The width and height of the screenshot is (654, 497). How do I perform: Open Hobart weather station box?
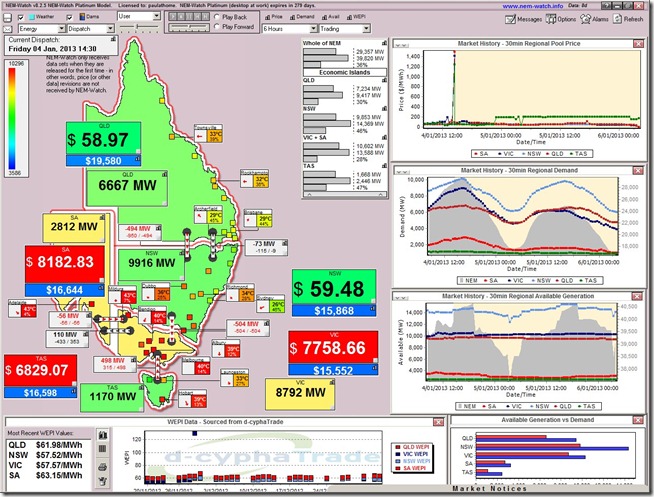pyautogui.click(x=193, y=399)
